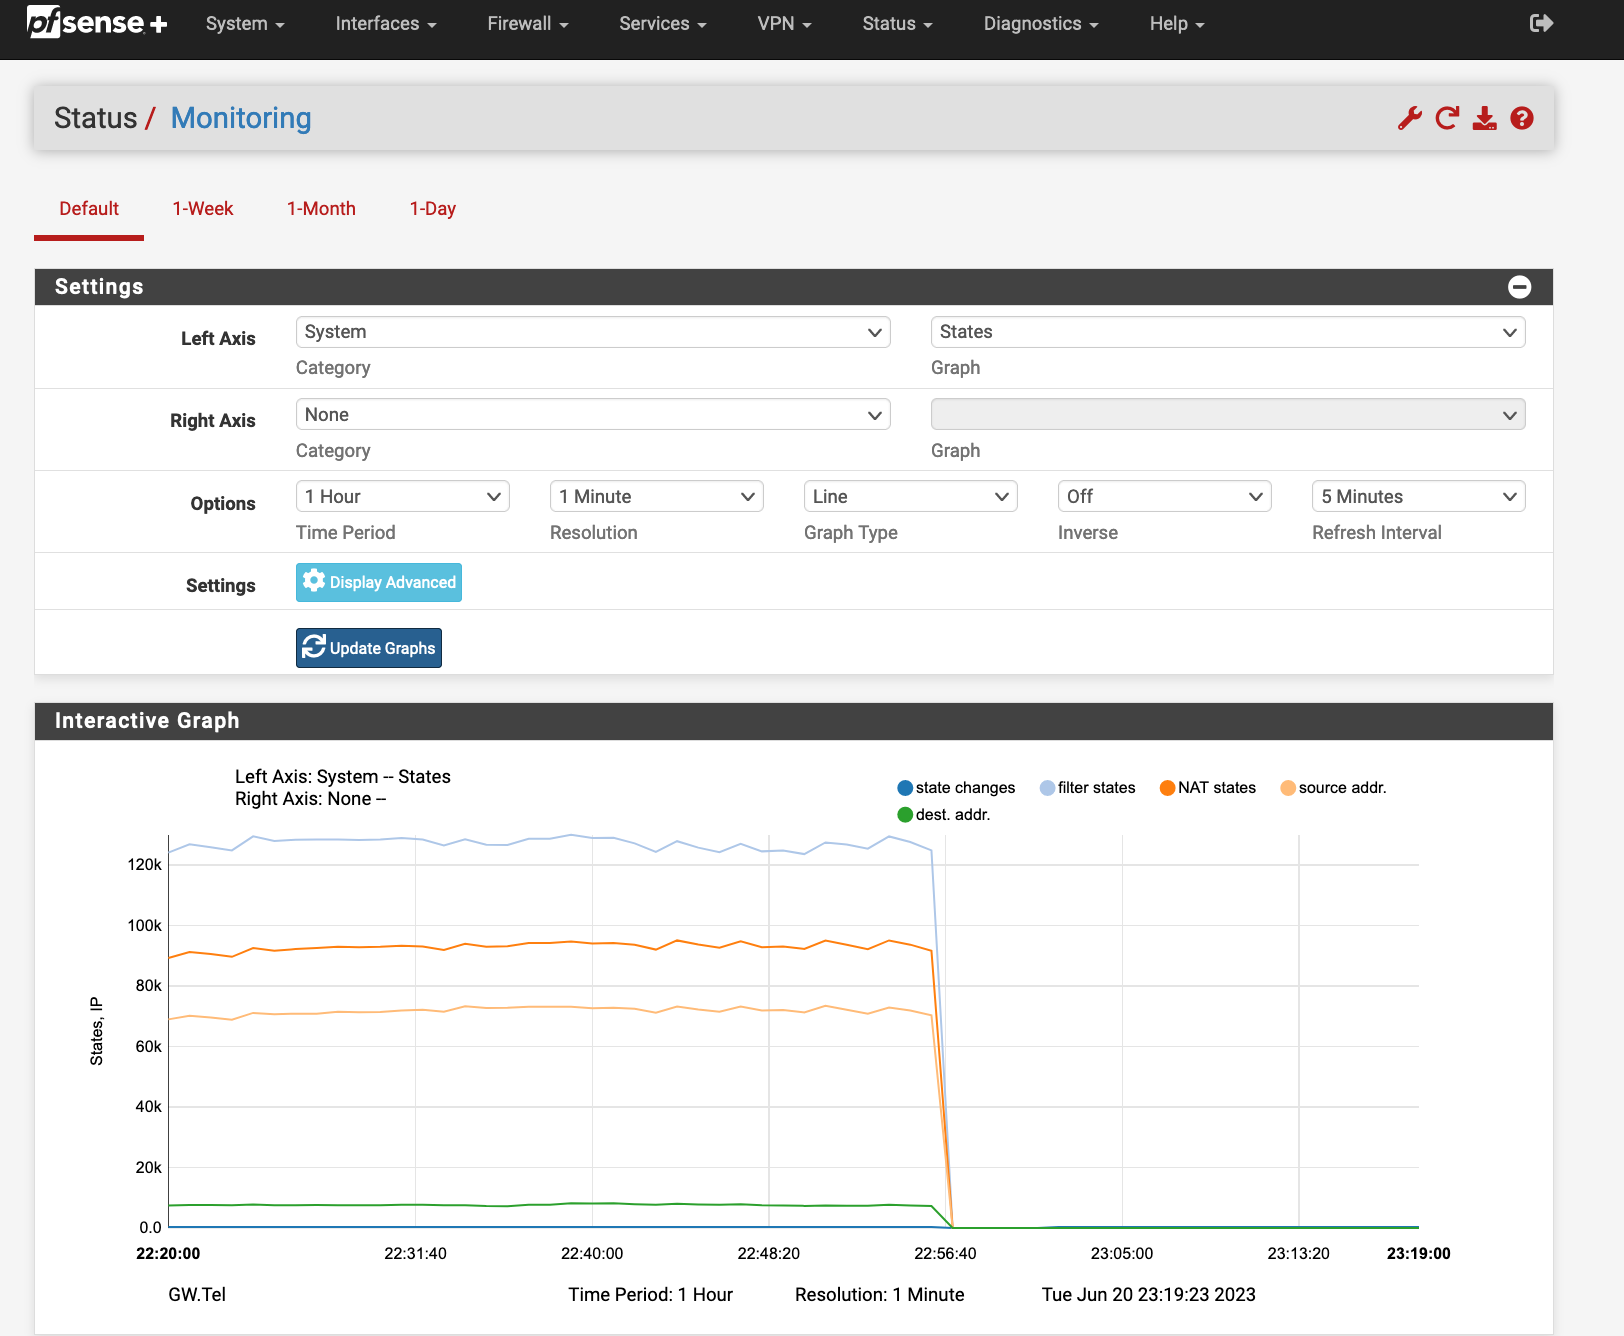
Task: Click the 'States, IP' y-axis title
Action: coord(97,1031)
